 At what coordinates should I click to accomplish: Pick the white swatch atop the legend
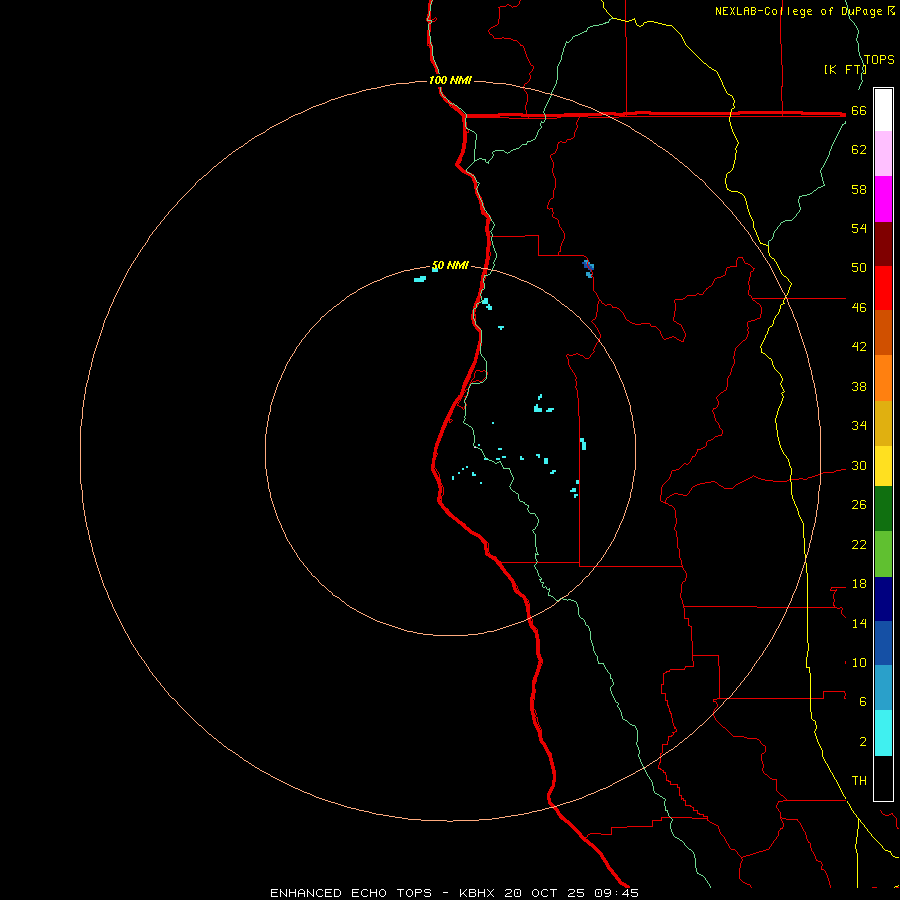click(x=883, y=109)
